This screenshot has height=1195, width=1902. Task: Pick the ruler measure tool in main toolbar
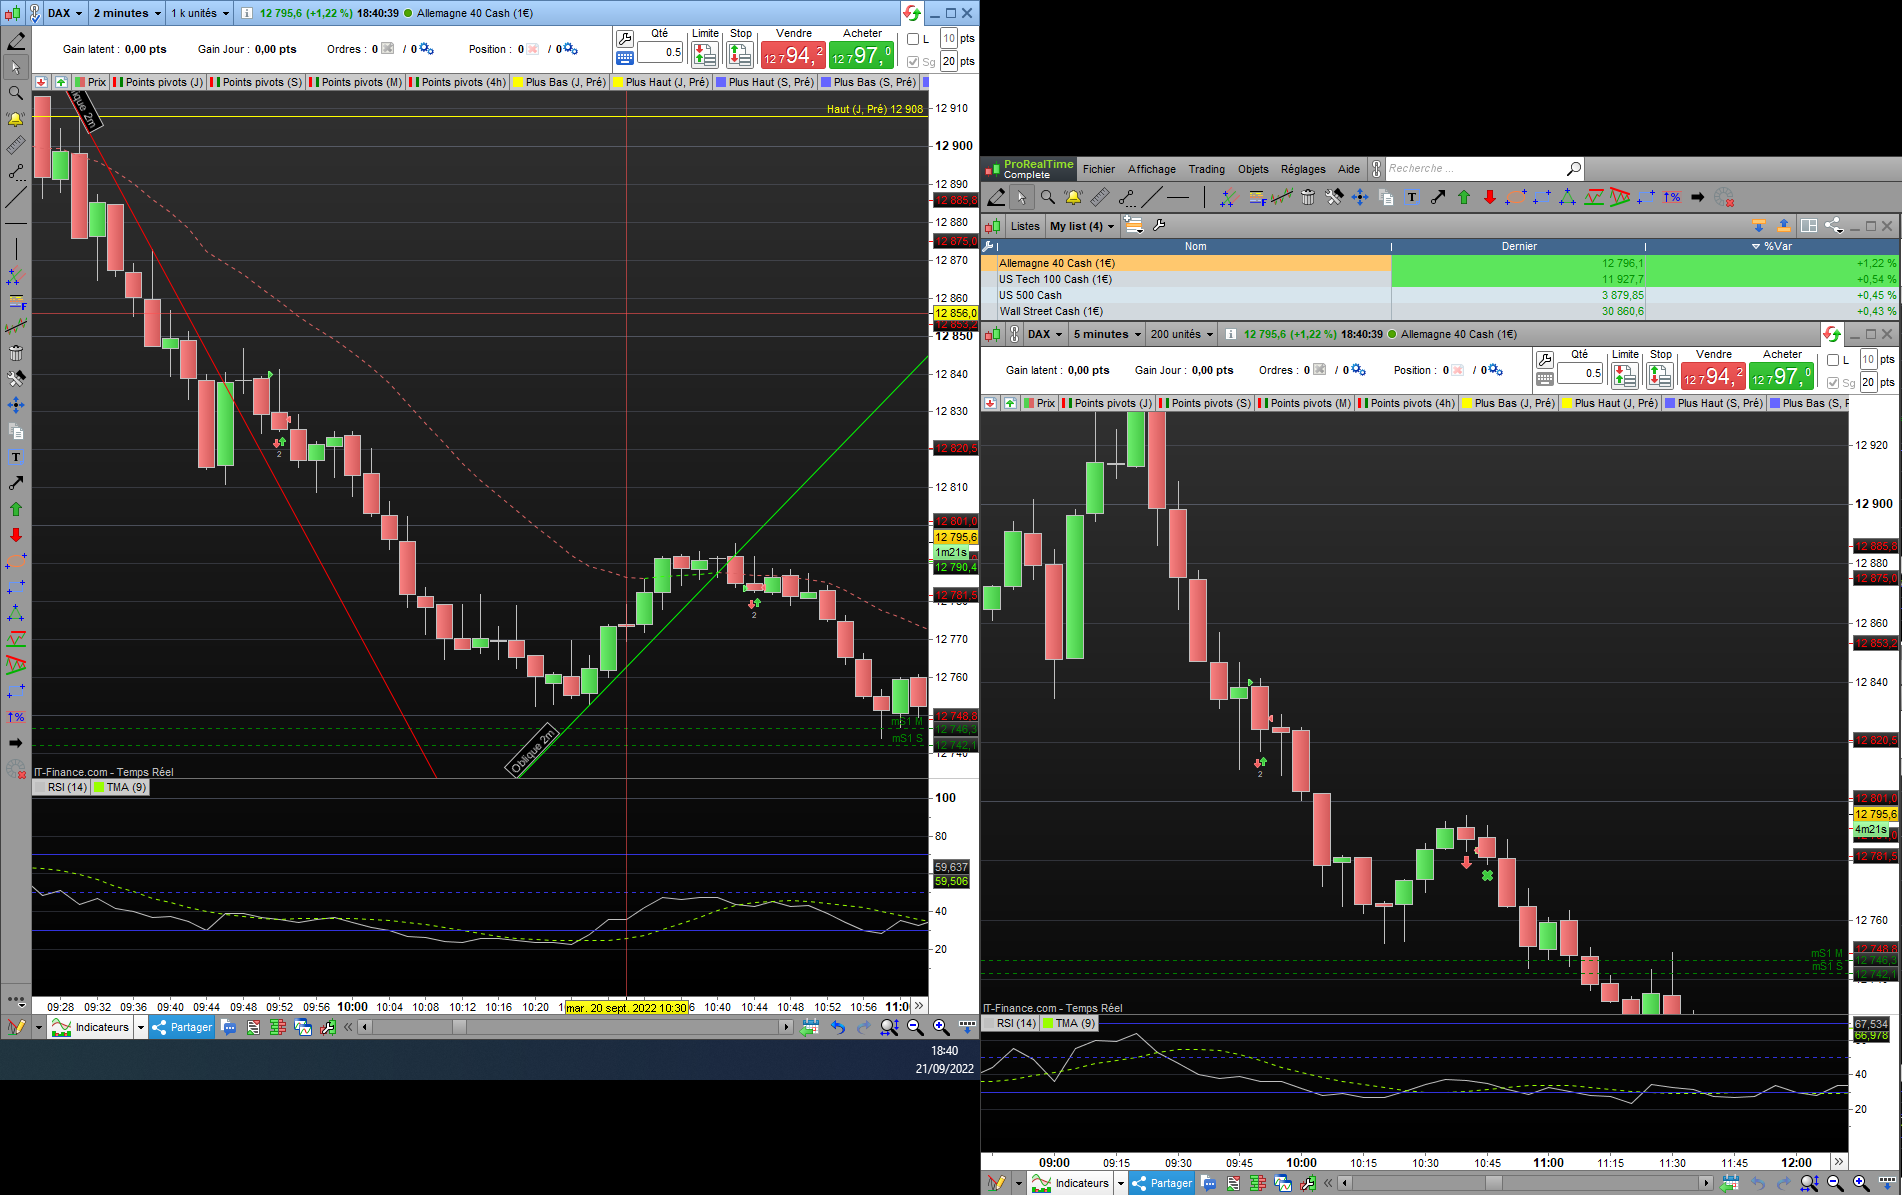click(1099, 197)
